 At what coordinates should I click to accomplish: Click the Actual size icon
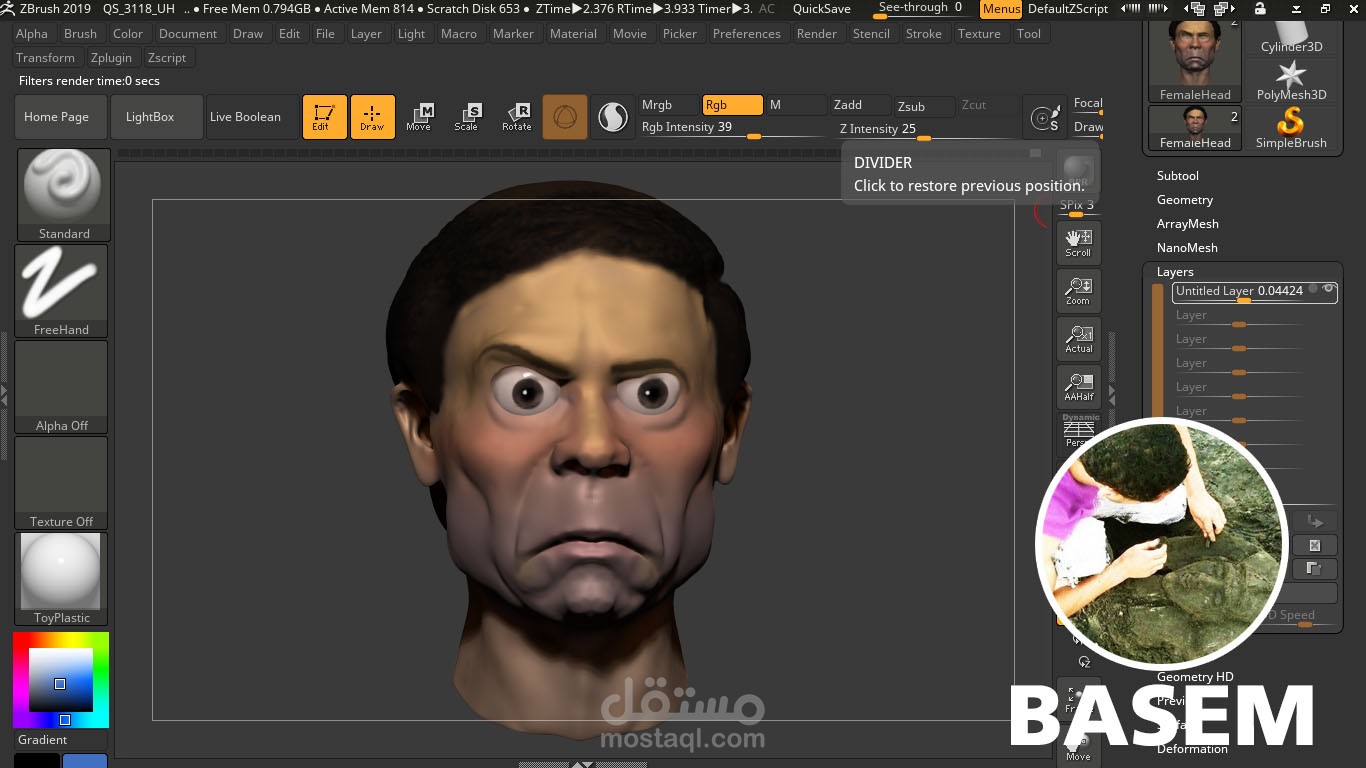(x=1078, y=339)
